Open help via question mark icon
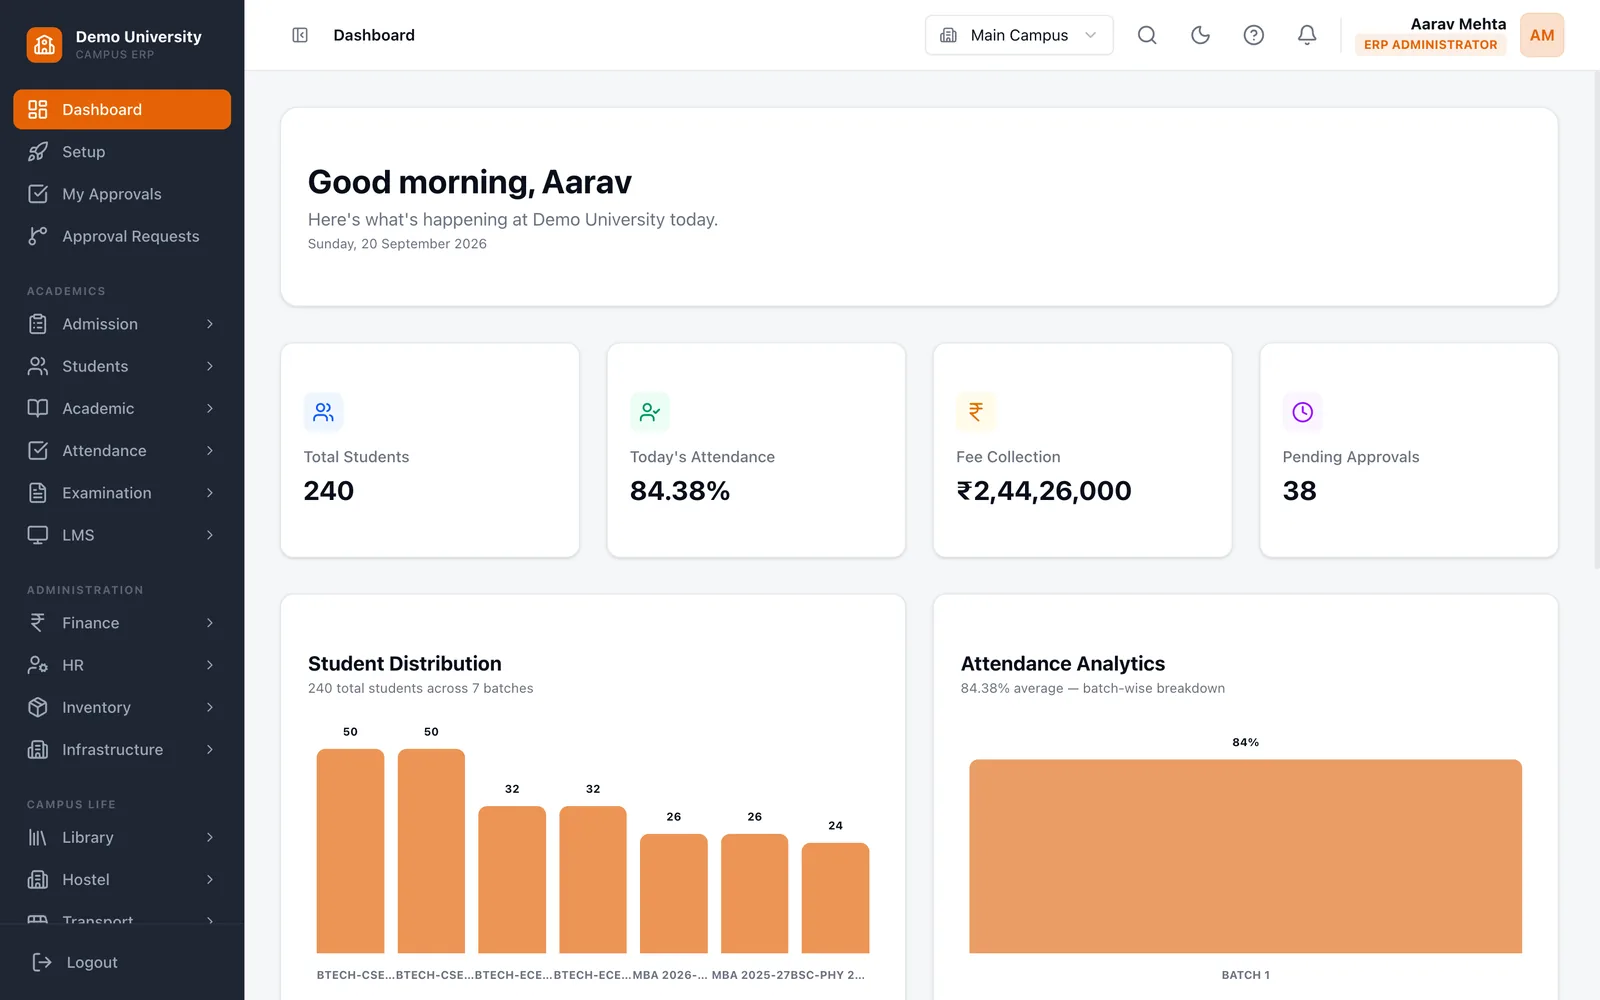 click(1253, 35)
